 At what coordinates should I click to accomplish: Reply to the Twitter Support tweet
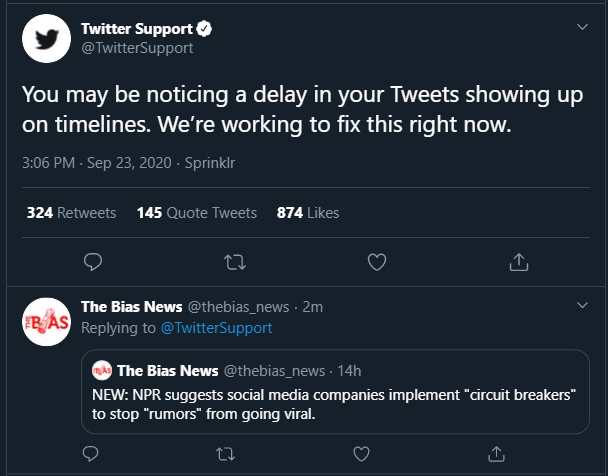[93, 262]
